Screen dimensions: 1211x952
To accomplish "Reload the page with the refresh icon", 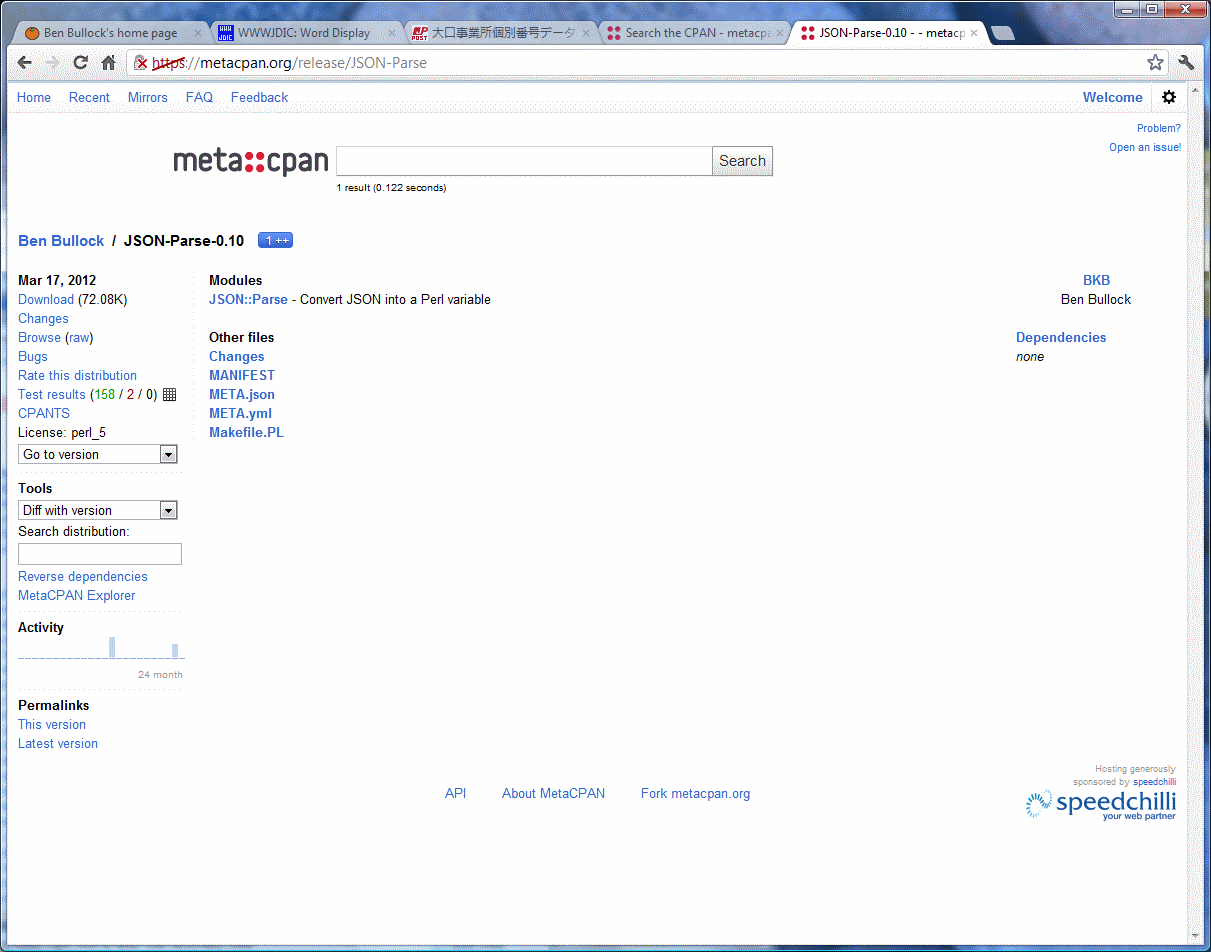I will (81, 63).
